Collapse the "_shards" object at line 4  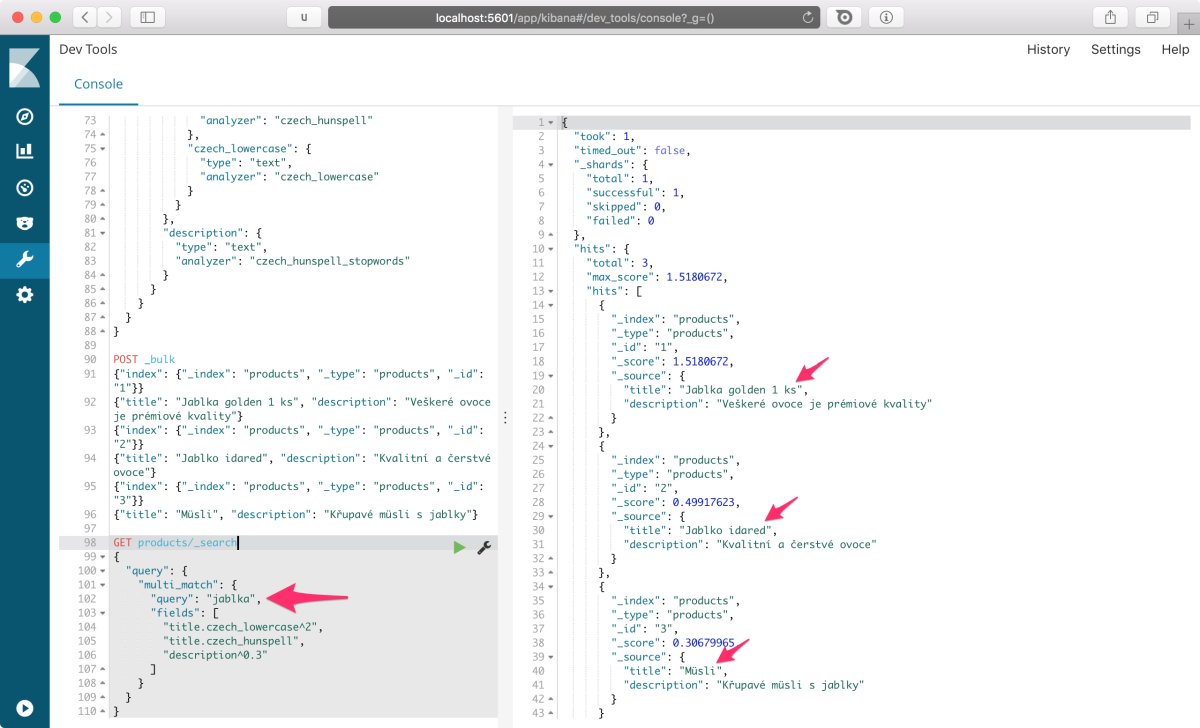[551, 164]
